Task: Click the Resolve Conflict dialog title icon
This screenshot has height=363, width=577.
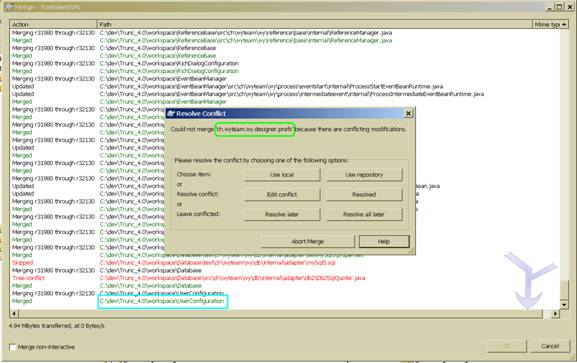Action: point(171,113)
